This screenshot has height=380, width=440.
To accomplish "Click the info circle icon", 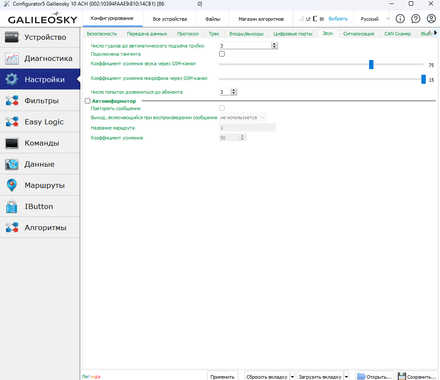I will tap(400, 19).
